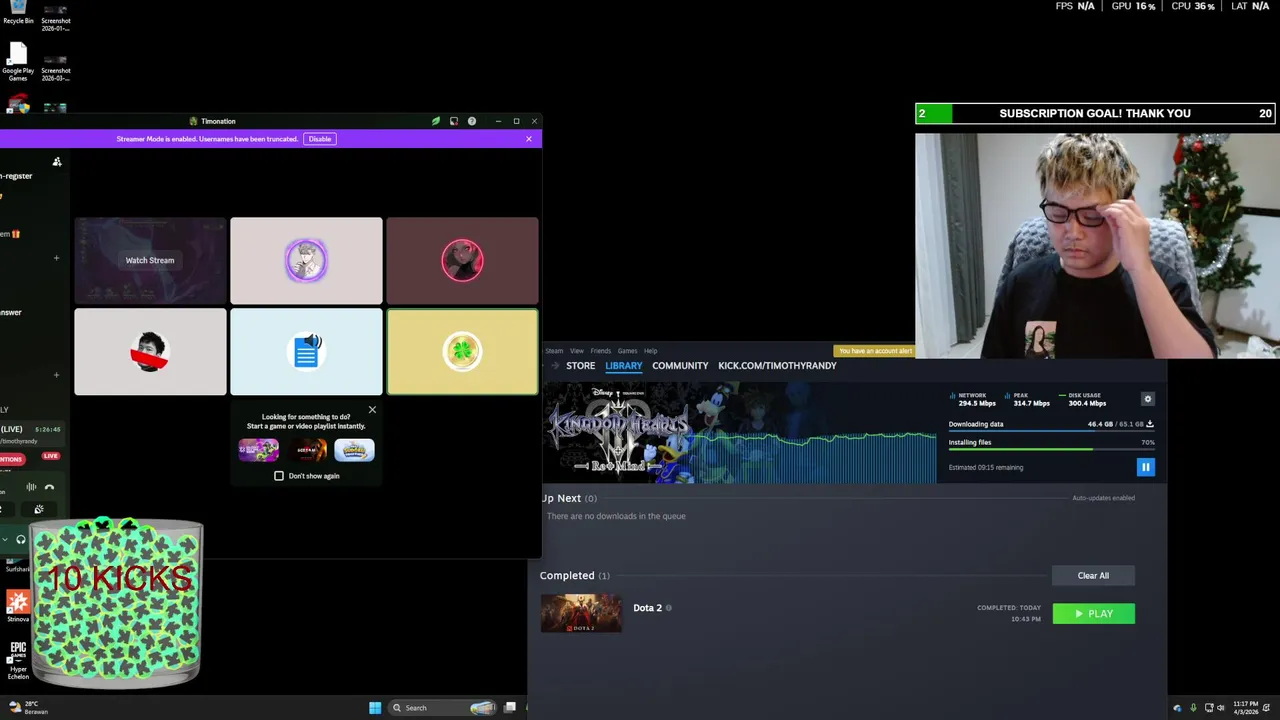Open the KICK.COM/TIMOTHYRANDY profile tab
Viewport: 1280px width, 720px height.
click(777, 366)
